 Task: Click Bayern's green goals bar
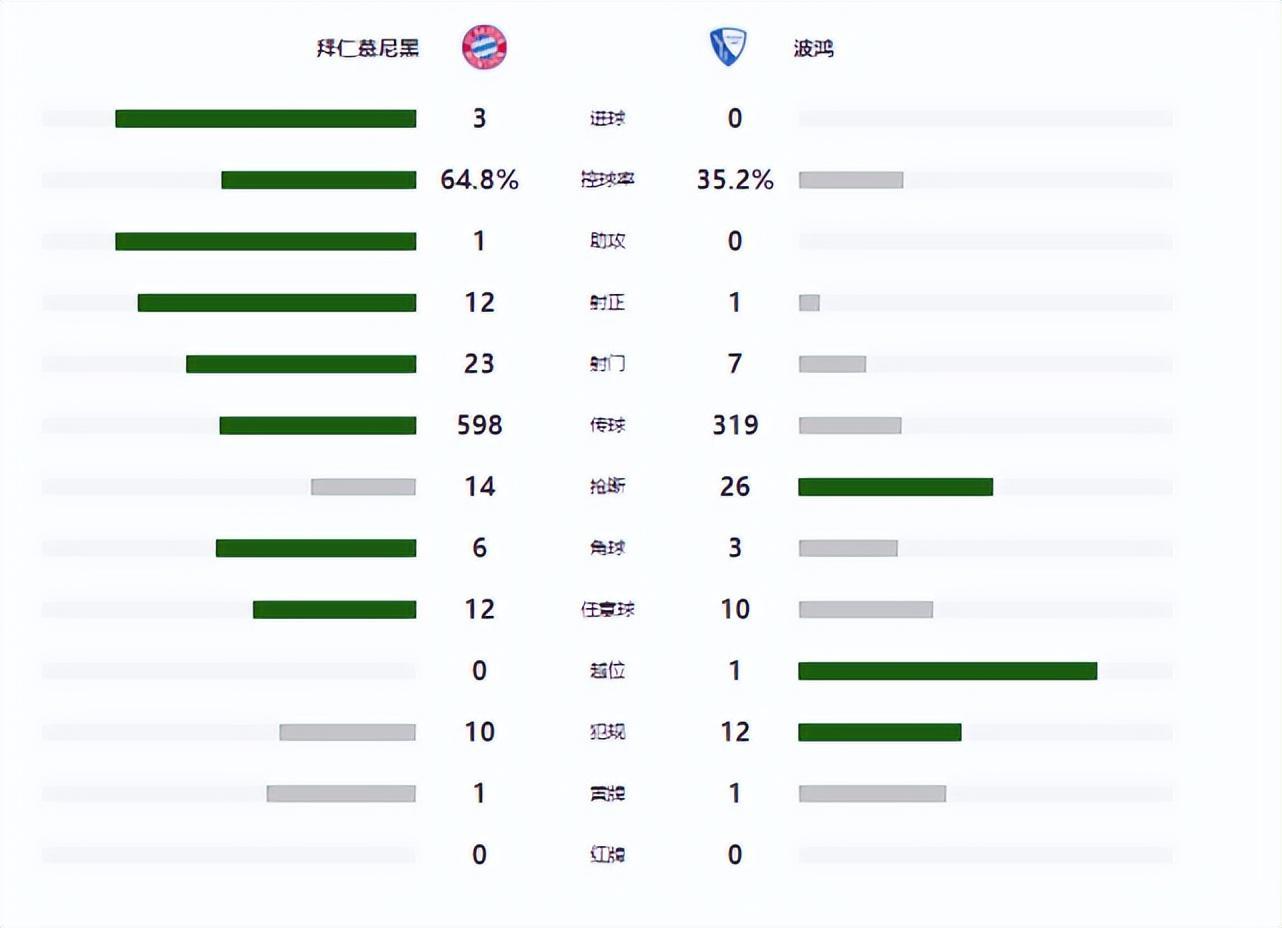[265, 119]
